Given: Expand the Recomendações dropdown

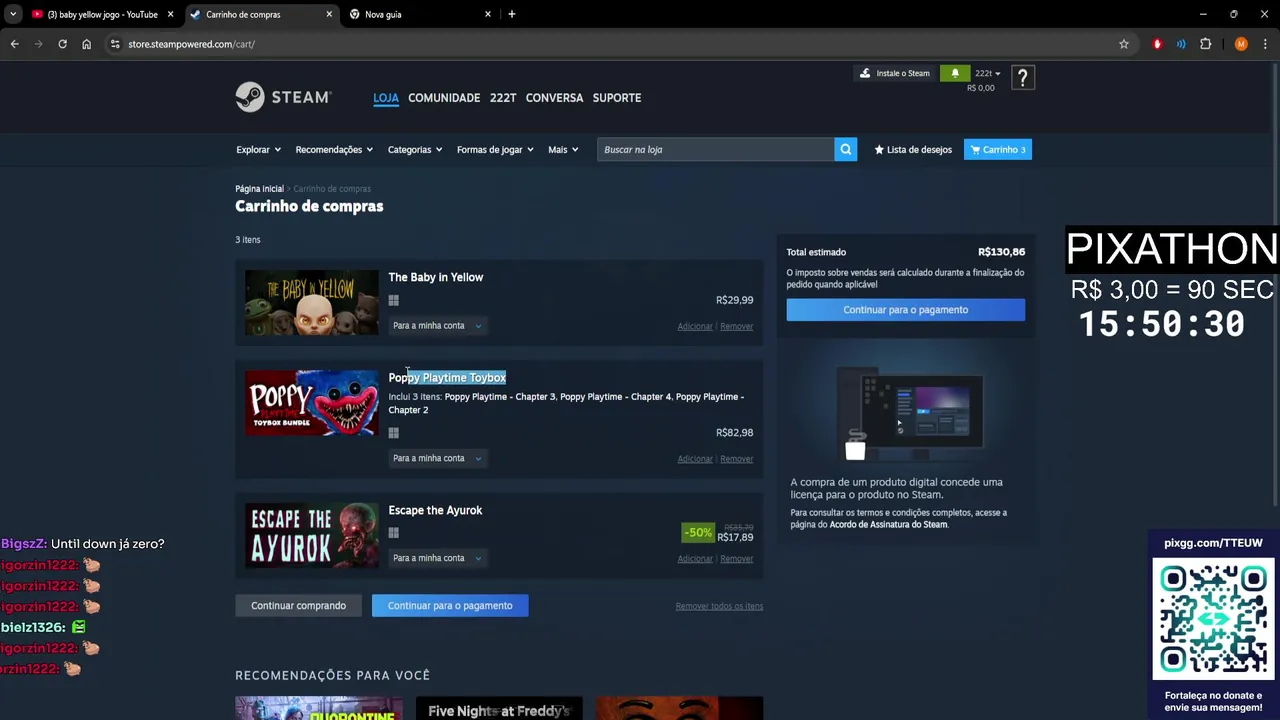Looking at the screenshot, I should coord(334,149).
